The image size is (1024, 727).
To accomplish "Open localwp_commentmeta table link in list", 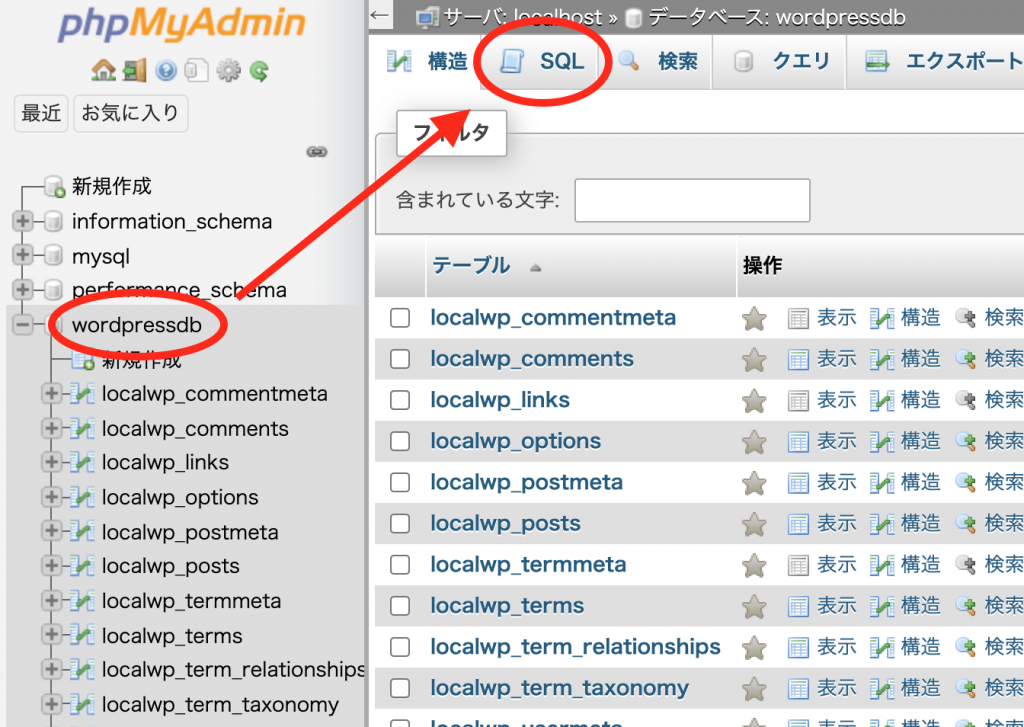I will (x=553, y=318).
